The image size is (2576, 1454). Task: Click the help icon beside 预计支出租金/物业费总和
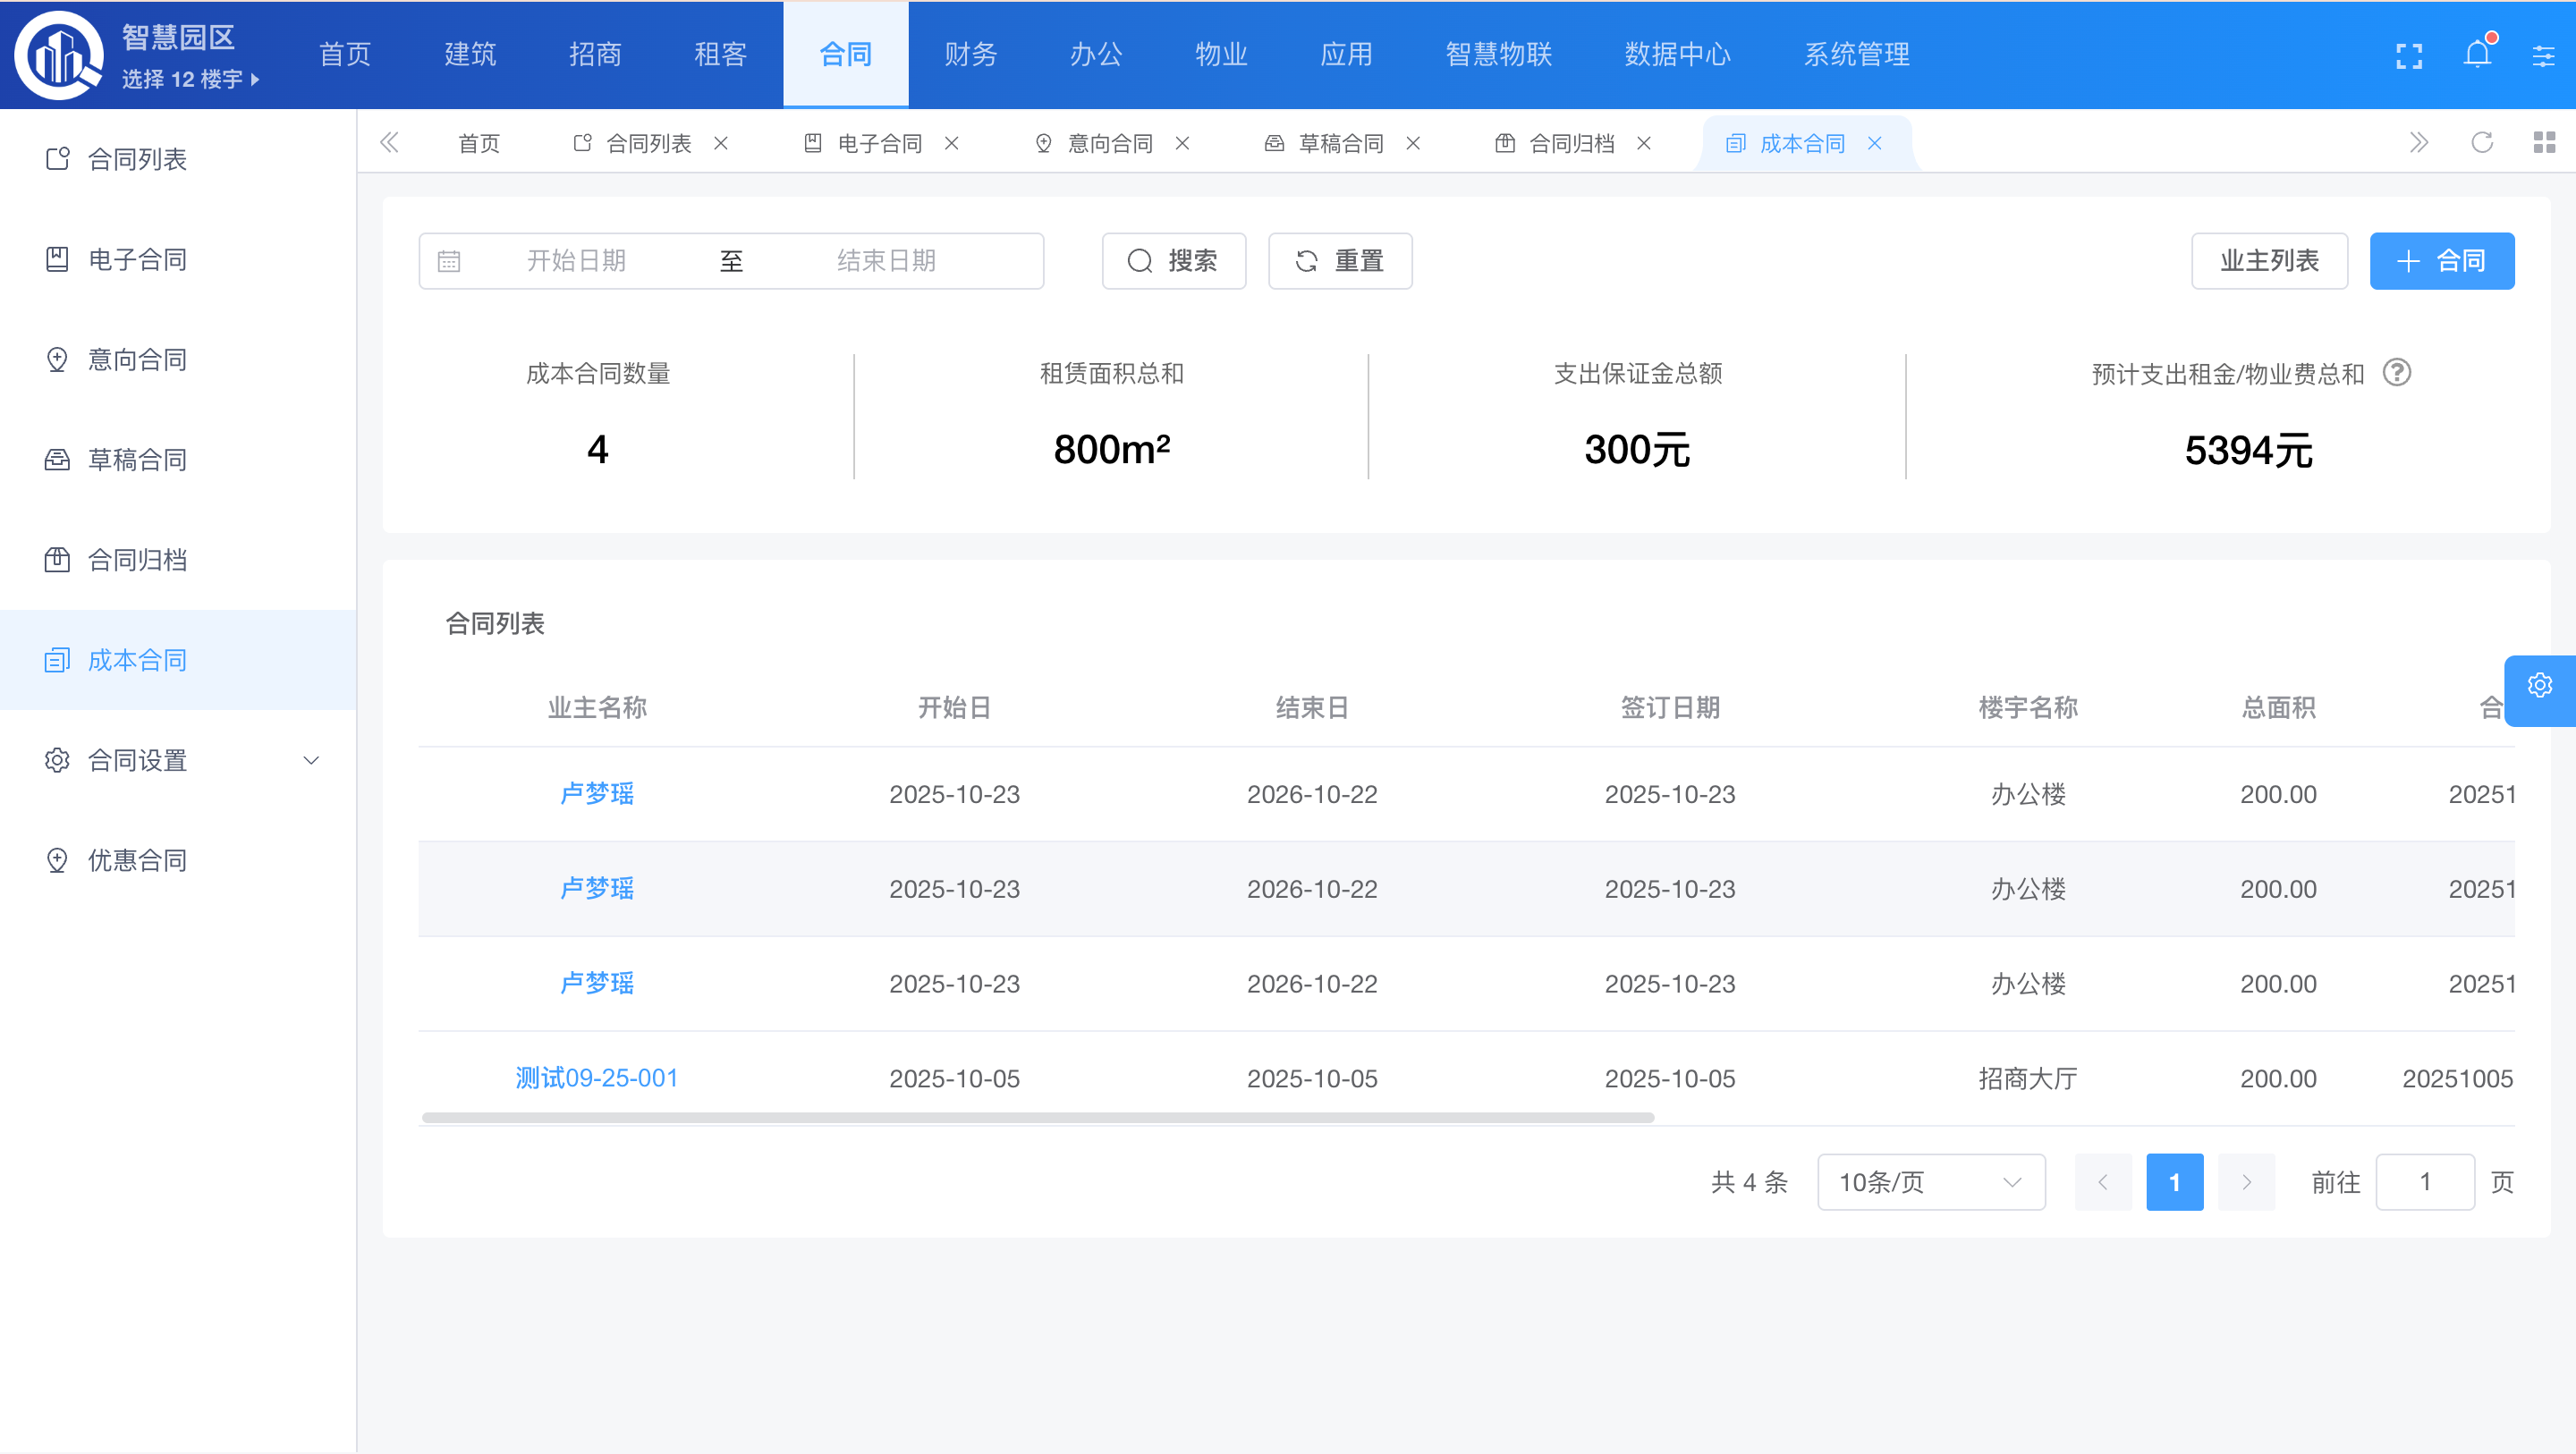point(2397,373)
